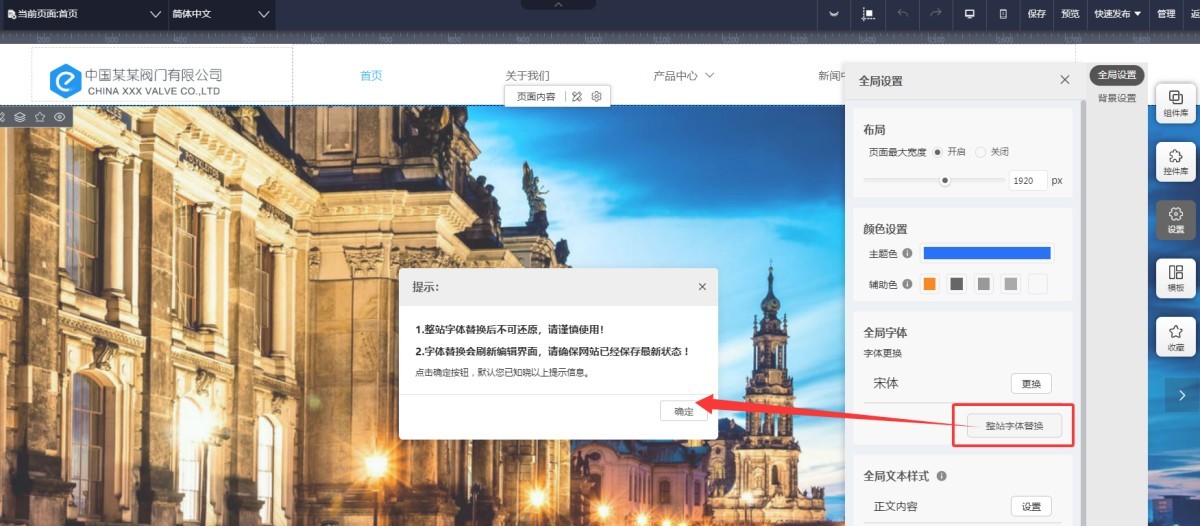Viewport: 1200px width, 526px height.
Task: Click the 1920 width input field
Action: tap(1027, 181)
